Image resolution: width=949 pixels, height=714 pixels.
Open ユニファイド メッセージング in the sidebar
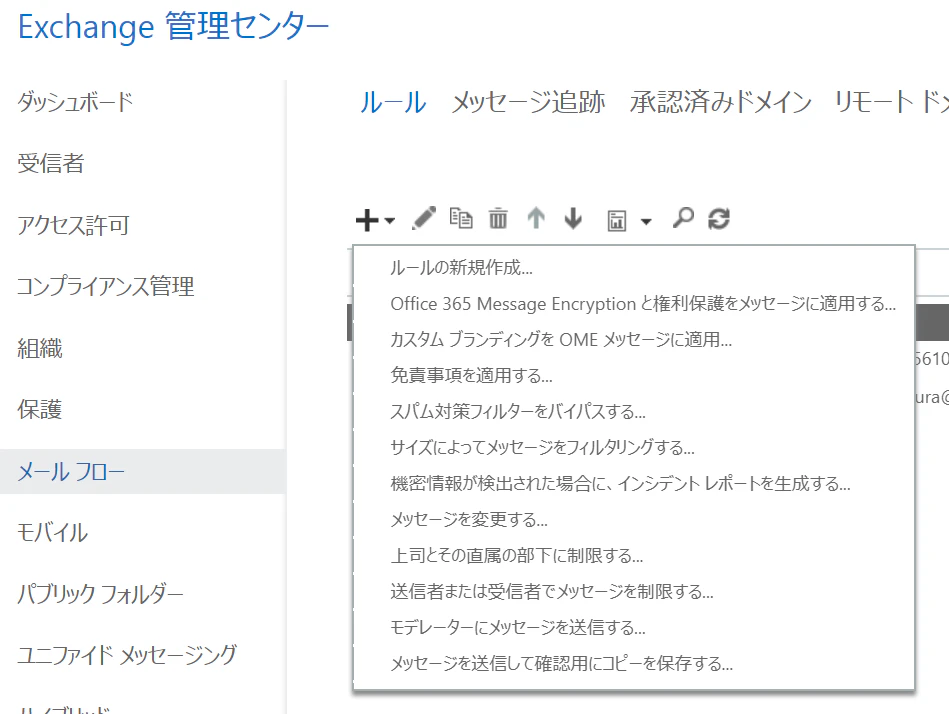click(127, 655)
